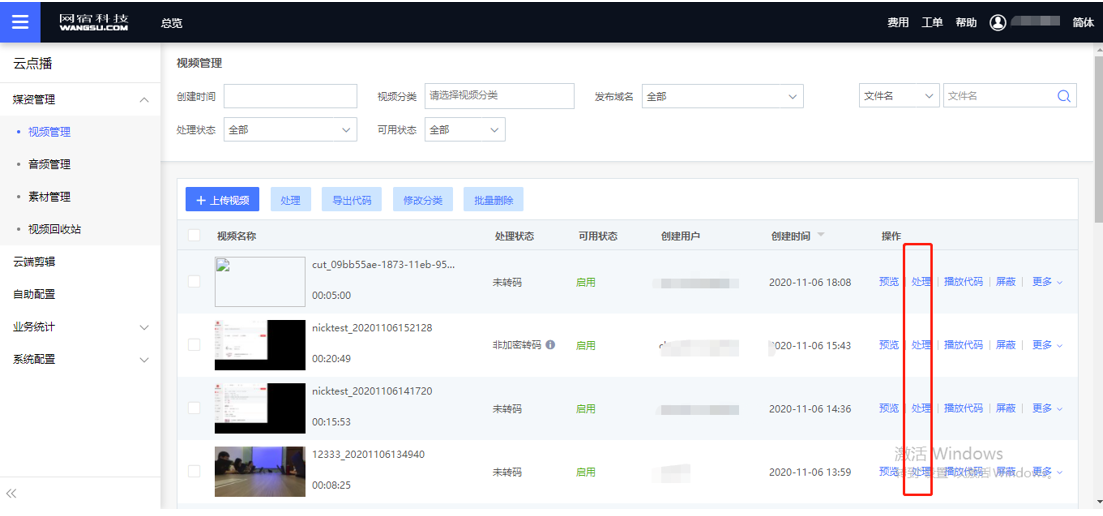Expand the 业务统计 sidebar section

(144, 327)
